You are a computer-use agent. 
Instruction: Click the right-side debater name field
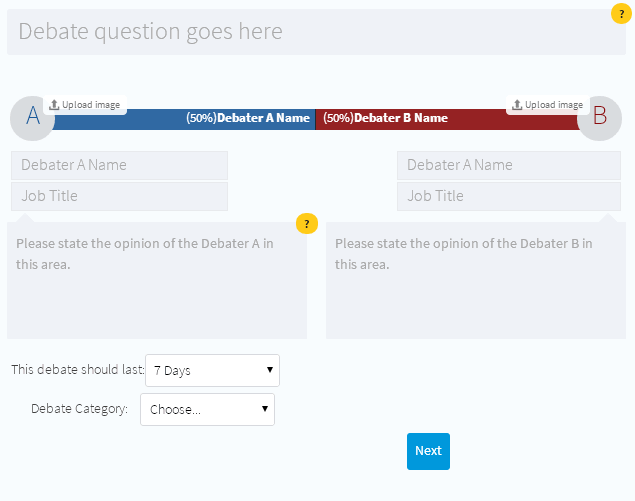(x=509, y=165)
